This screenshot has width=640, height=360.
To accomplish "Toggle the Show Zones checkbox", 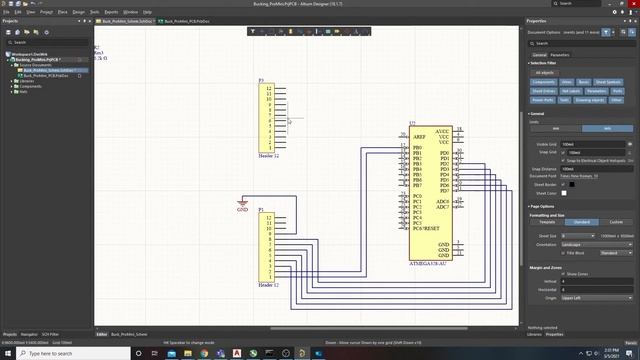I will click(x=563, y=274).
